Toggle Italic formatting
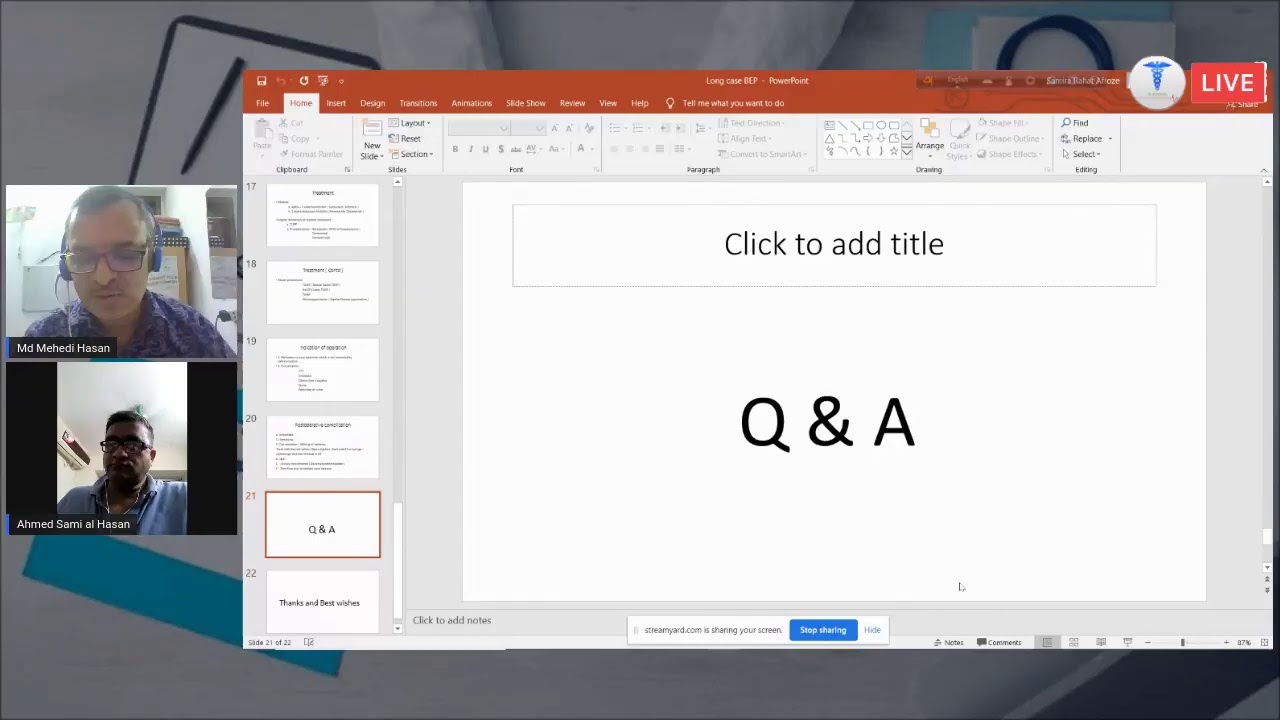The width and height of the screenshot is (1280, 720). pos(471,149)
